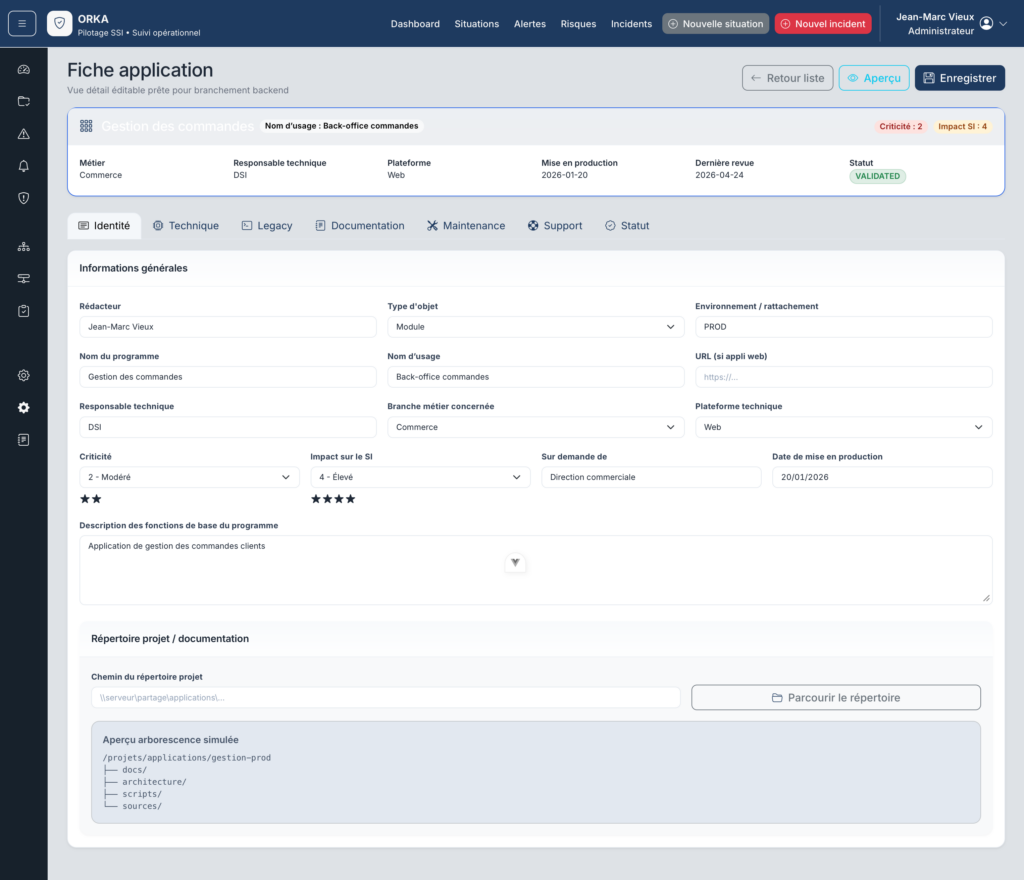
Task: Open the journal notes icon in the sidebar
Action: tap(24, 440)
